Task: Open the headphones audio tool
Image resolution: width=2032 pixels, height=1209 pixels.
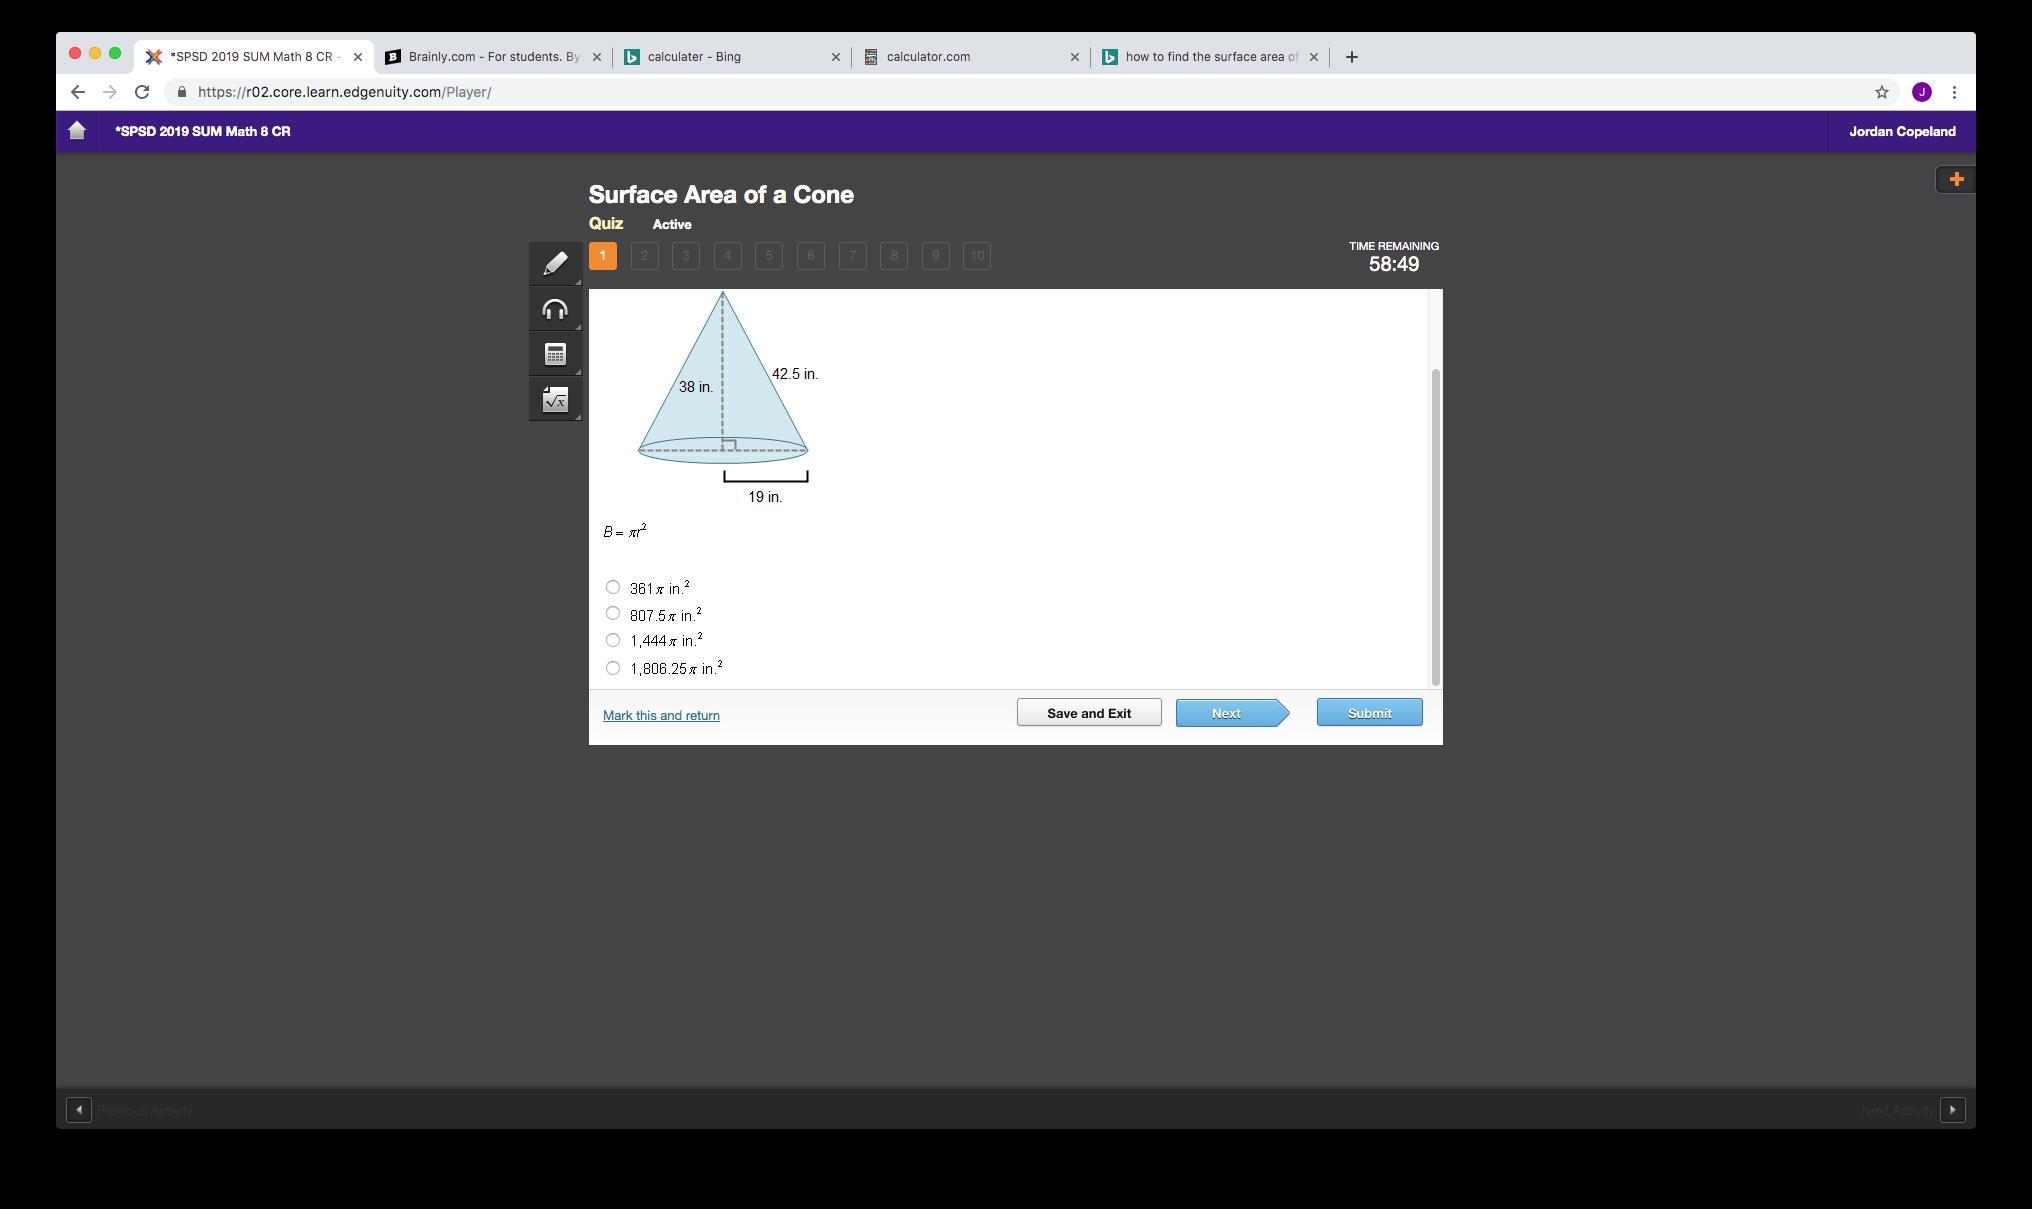Action: click(x=555, y=309)
